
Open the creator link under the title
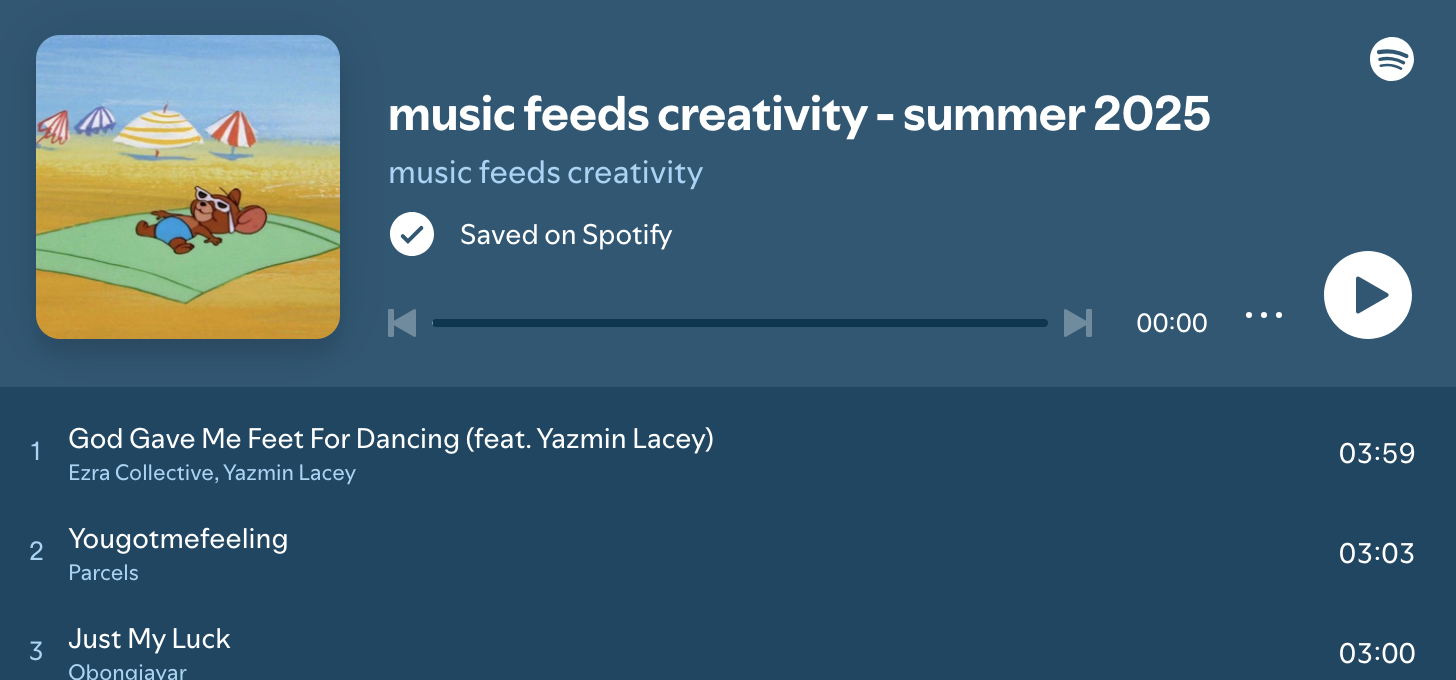(x=545, y=173)
